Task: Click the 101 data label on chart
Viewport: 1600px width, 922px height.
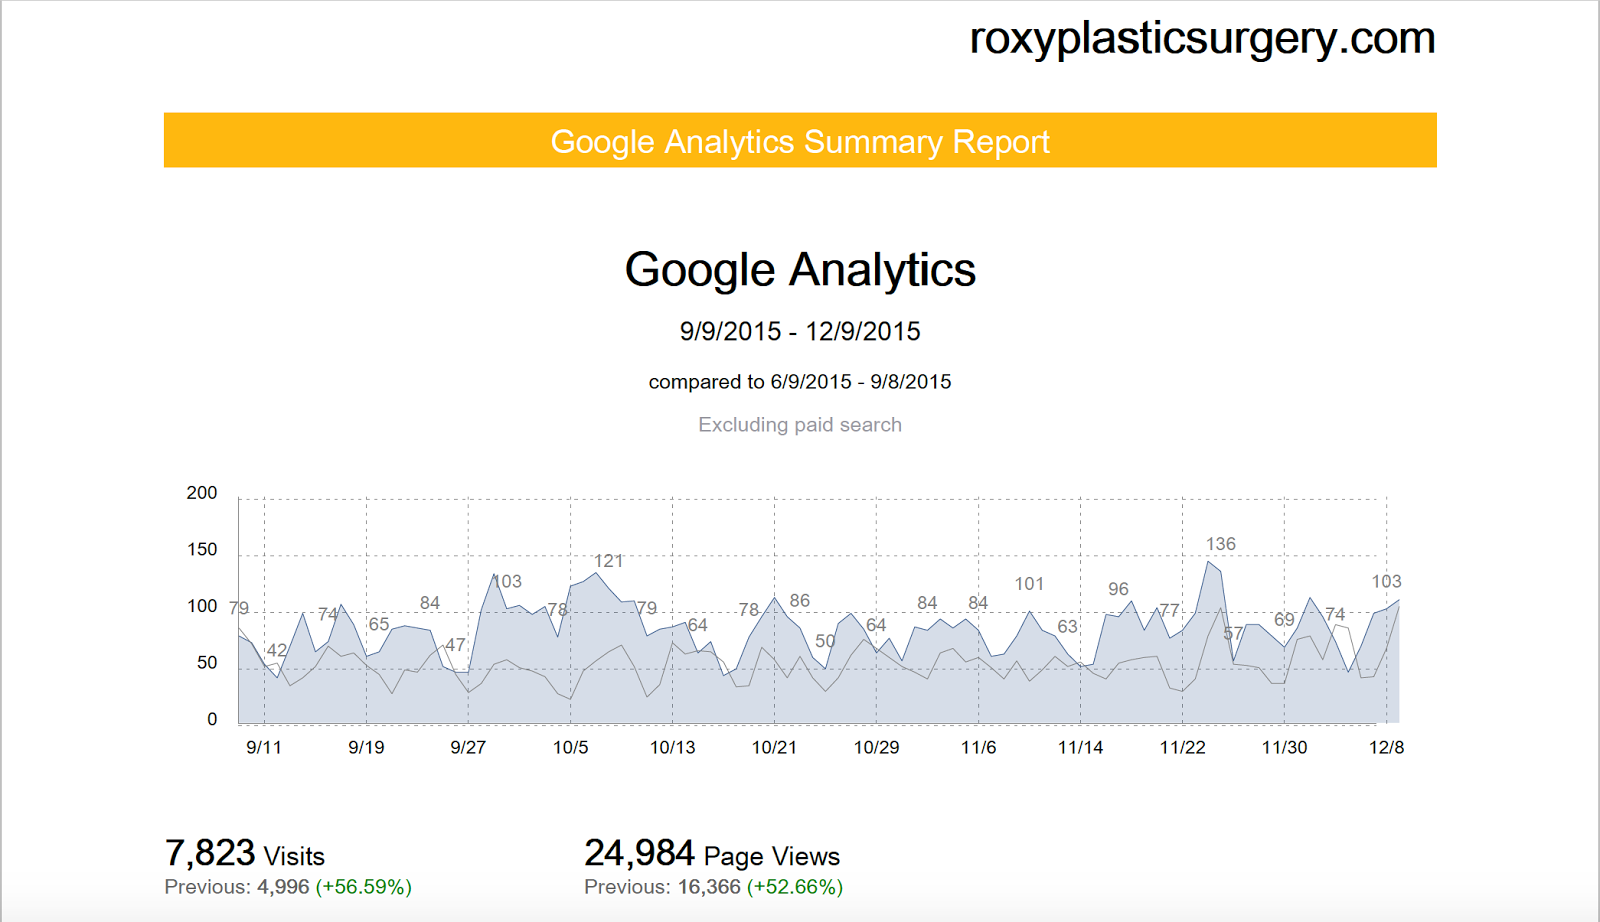Action: (x=1030, y=584)
